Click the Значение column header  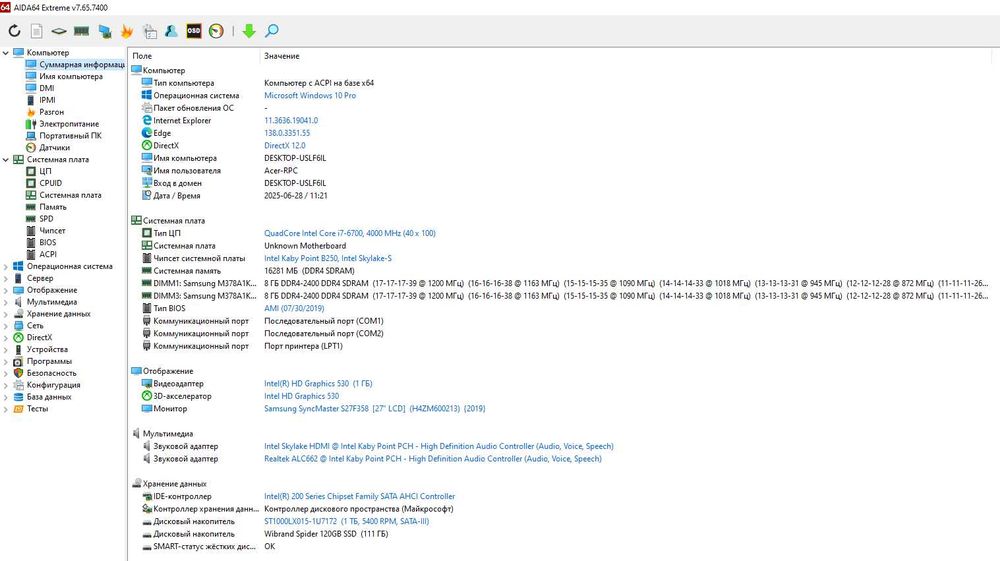281,56
